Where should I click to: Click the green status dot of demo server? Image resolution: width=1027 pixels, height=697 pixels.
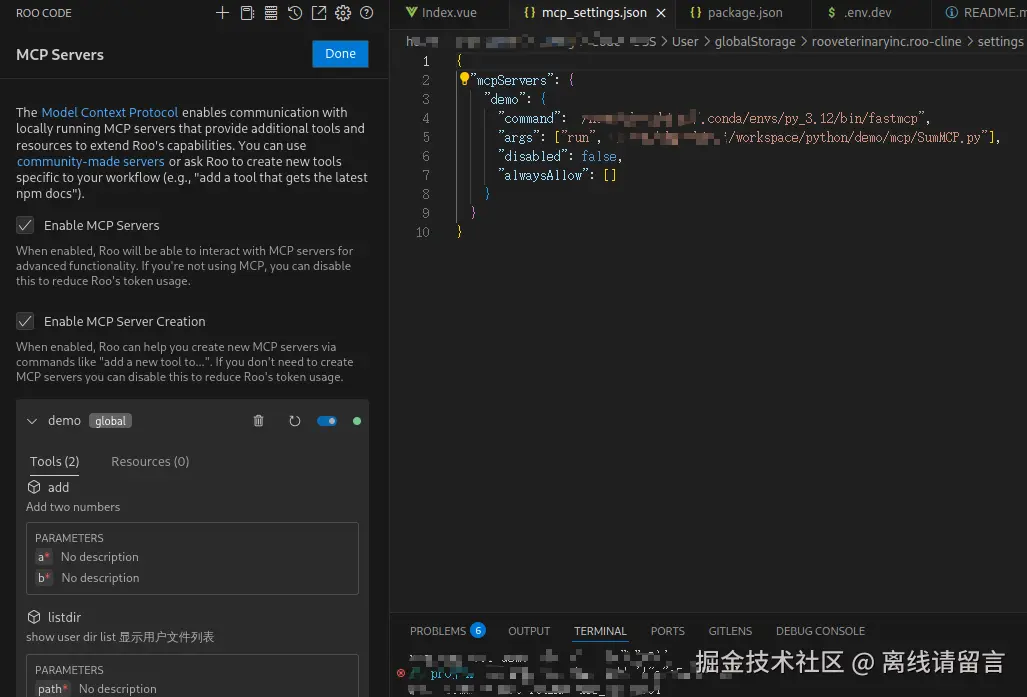point(357,421)
